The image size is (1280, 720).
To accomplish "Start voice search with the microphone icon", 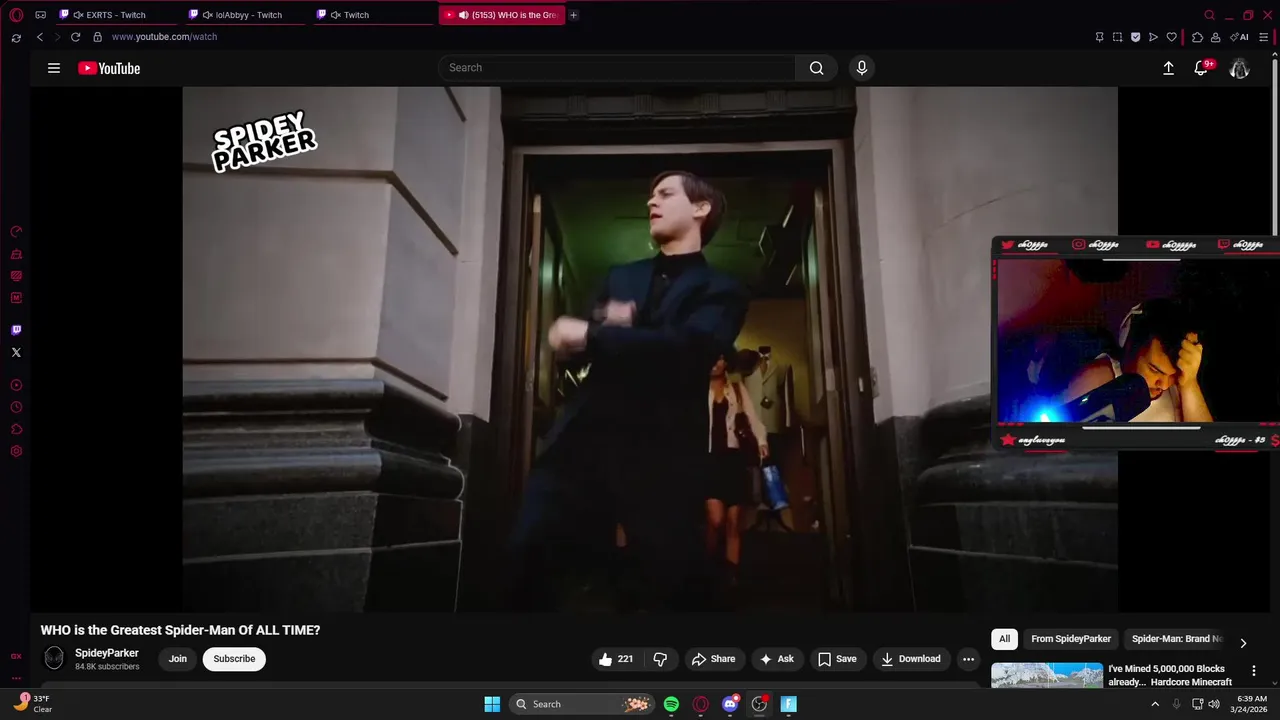I will coord(862,68).
